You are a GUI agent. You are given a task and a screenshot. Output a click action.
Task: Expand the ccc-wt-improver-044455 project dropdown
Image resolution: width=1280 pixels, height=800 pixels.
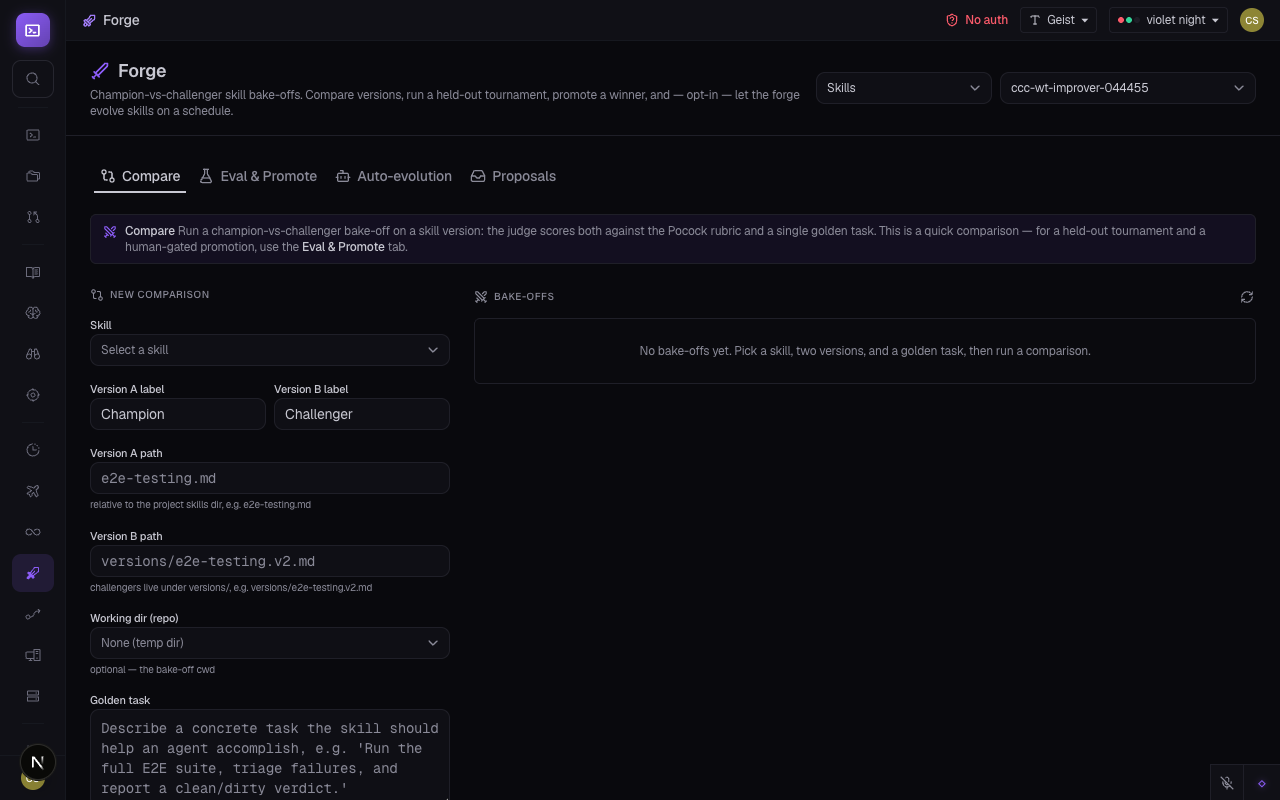(1128, 88)
